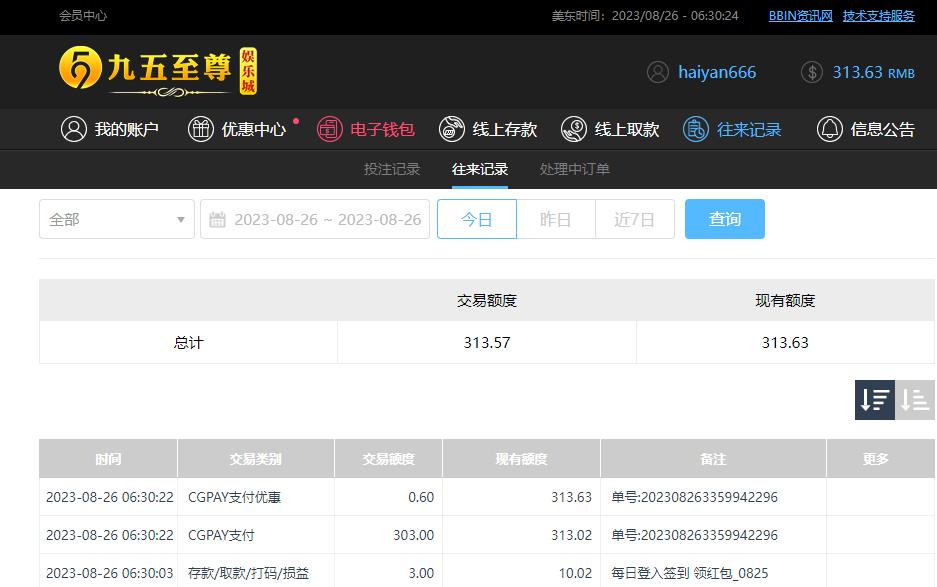This screenshot has height=587, width=937.
Task: Open 线上存款 menu label
Action: (x=505, y=129)
